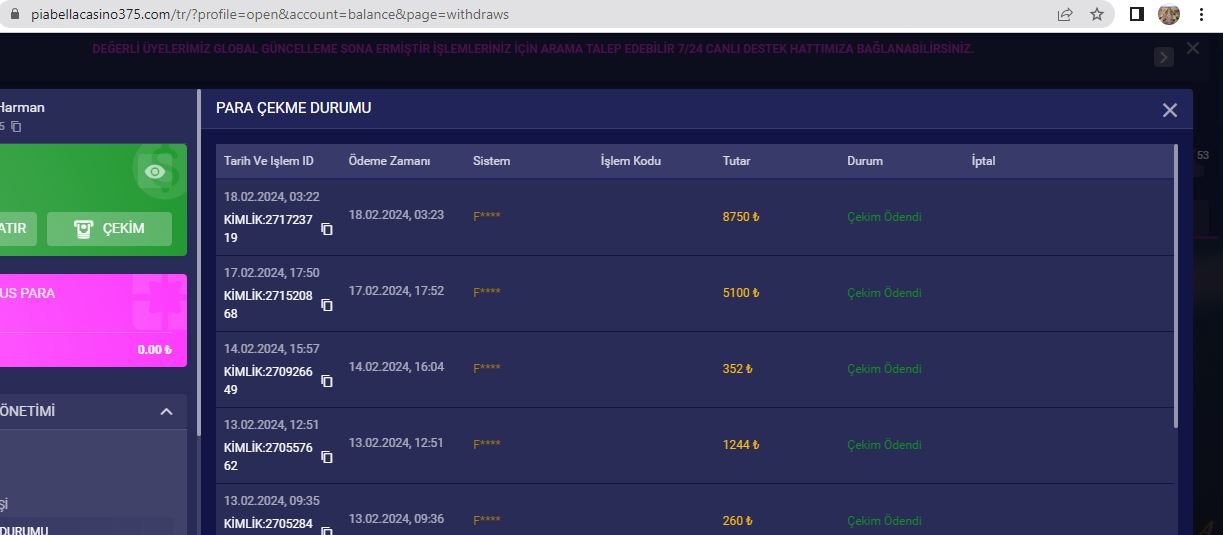
Task: Copy the ID of the 18.02.2024 withdrawal
Action: point(327,229)
